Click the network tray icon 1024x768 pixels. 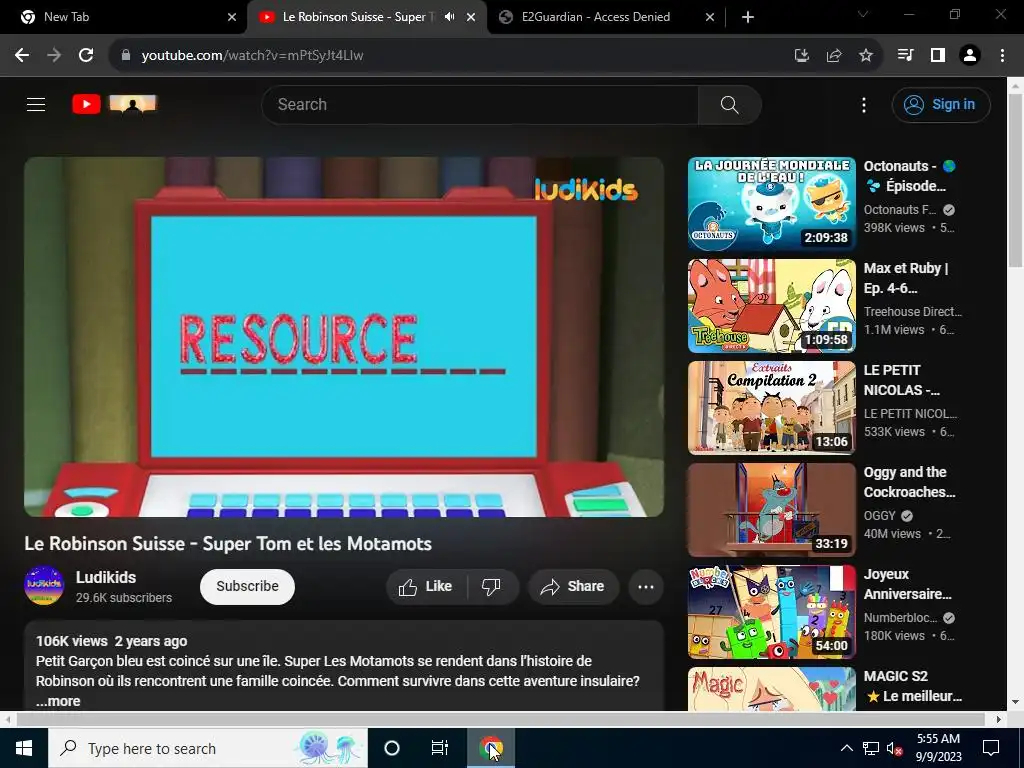(871, 748)
